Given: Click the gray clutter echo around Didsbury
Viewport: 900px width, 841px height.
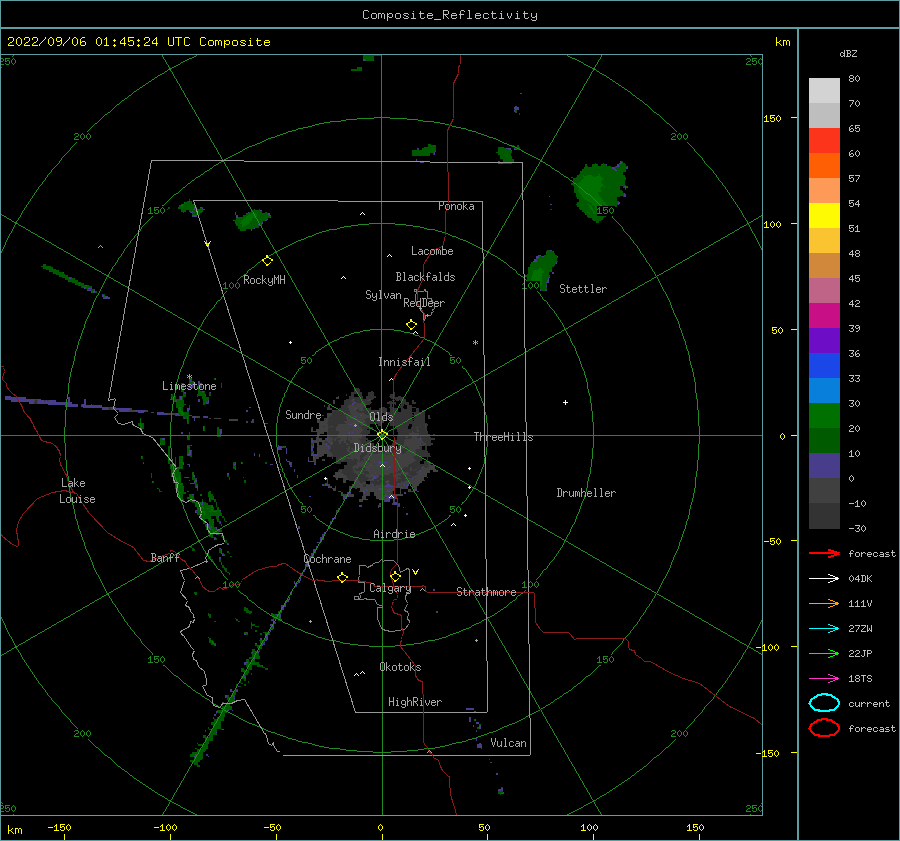Looking at the screenshot, I should point(376,447).
